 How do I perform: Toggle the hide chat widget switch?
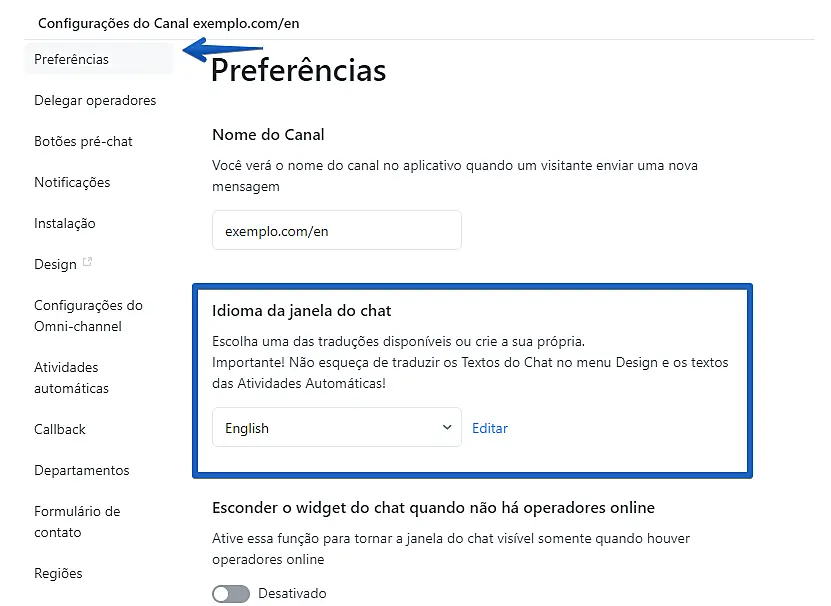click(x=230, y=594)
